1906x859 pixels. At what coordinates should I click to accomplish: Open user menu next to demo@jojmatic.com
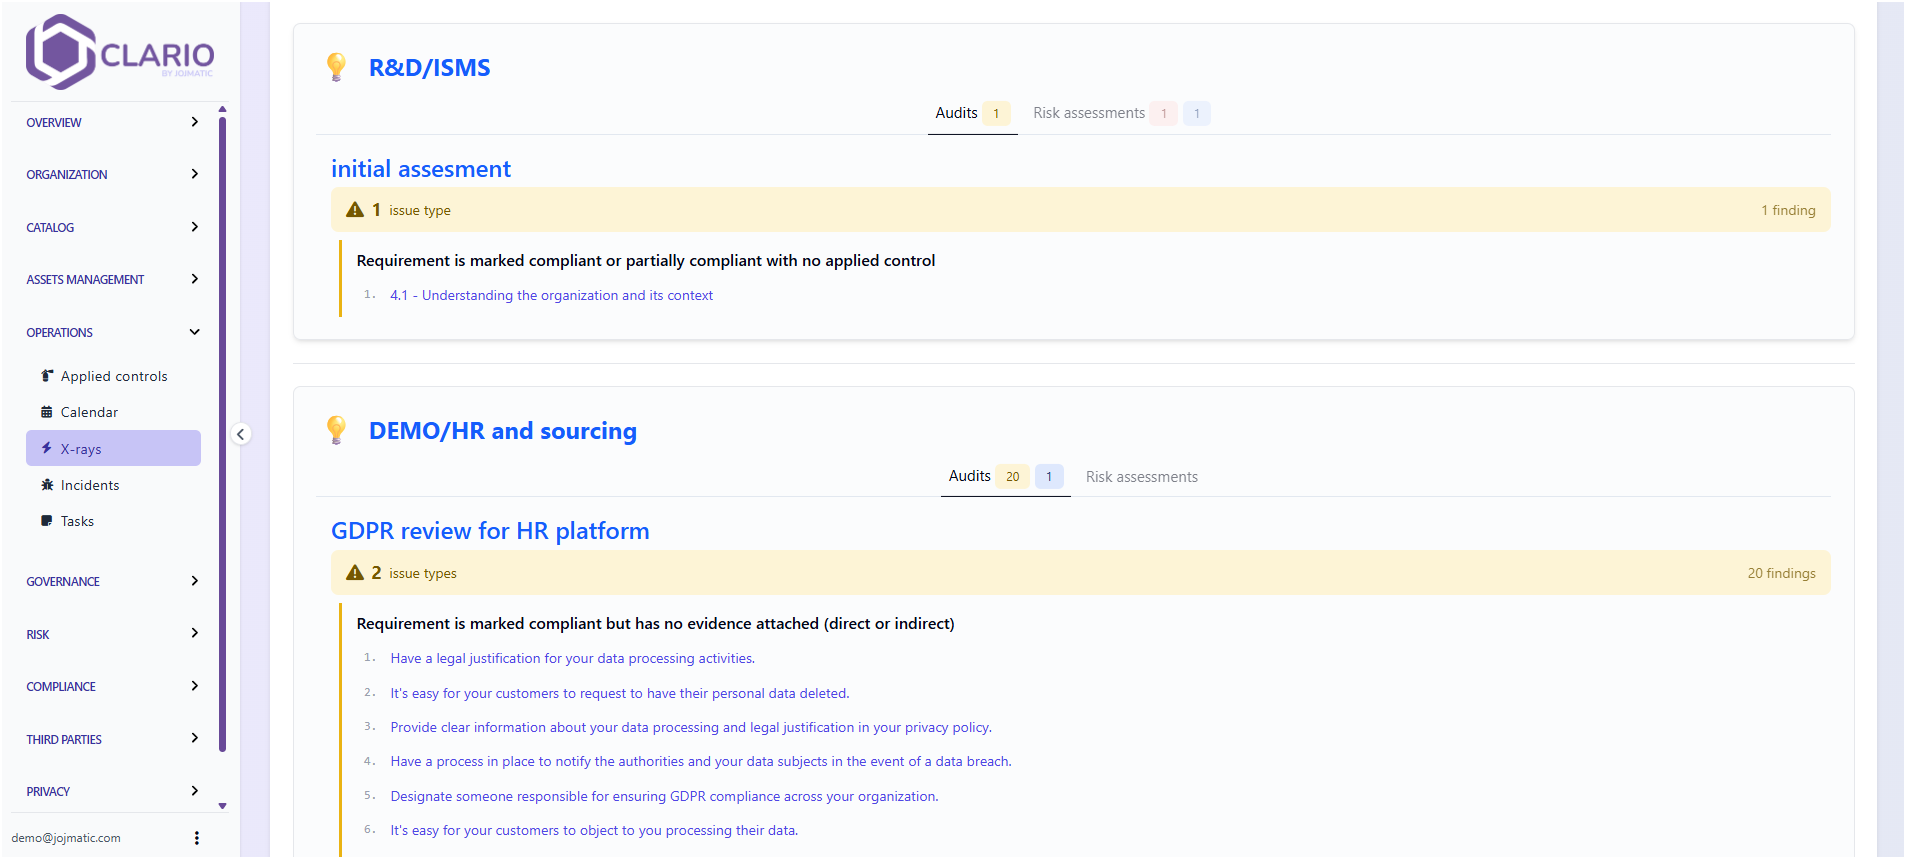[x=196, y=838]
